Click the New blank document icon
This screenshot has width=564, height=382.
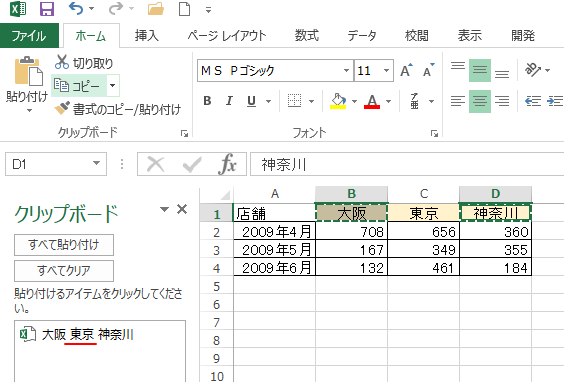coord(185,9)
